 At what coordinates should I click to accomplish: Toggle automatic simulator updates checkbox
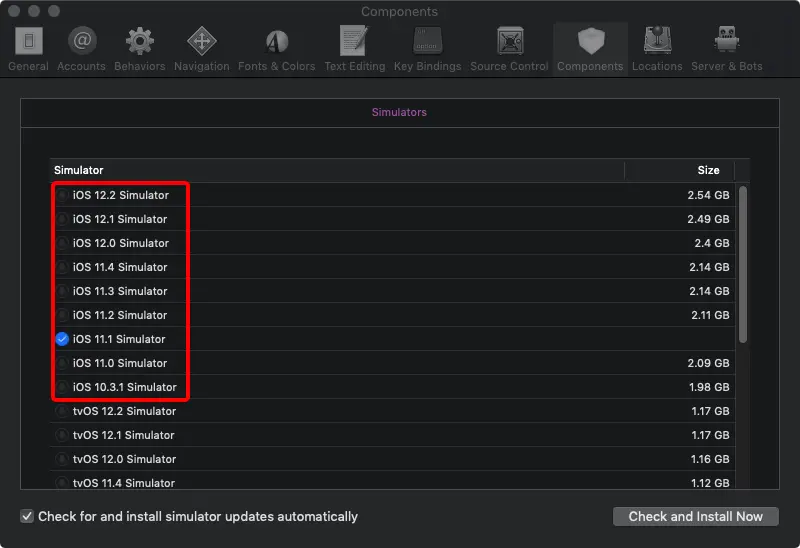tap(27, 516)
